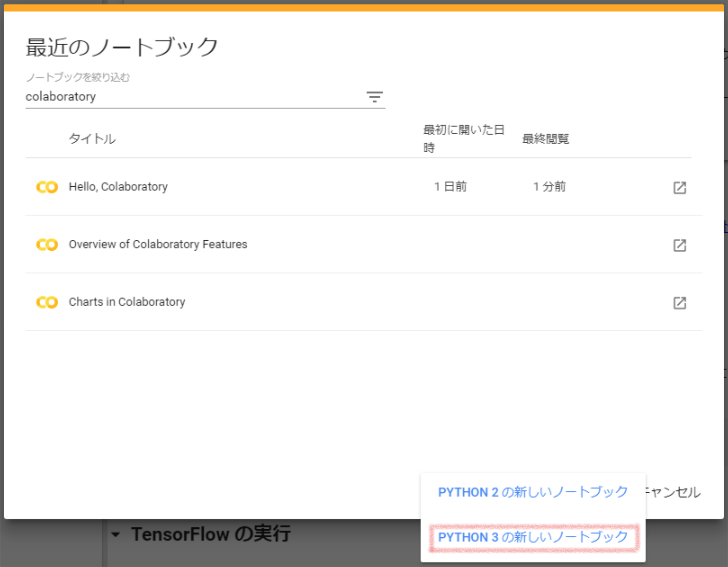
Task: Click the タイトル column header
Action: 92,139
